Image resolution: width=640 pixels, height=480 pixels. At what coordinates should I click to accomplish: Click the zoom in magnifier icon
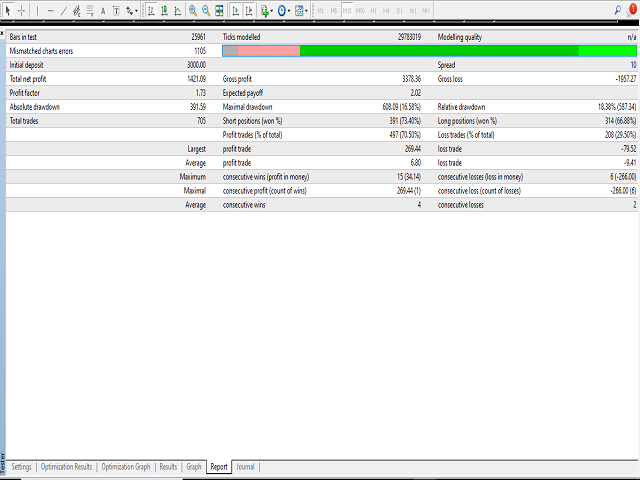(x=193, y=11)
